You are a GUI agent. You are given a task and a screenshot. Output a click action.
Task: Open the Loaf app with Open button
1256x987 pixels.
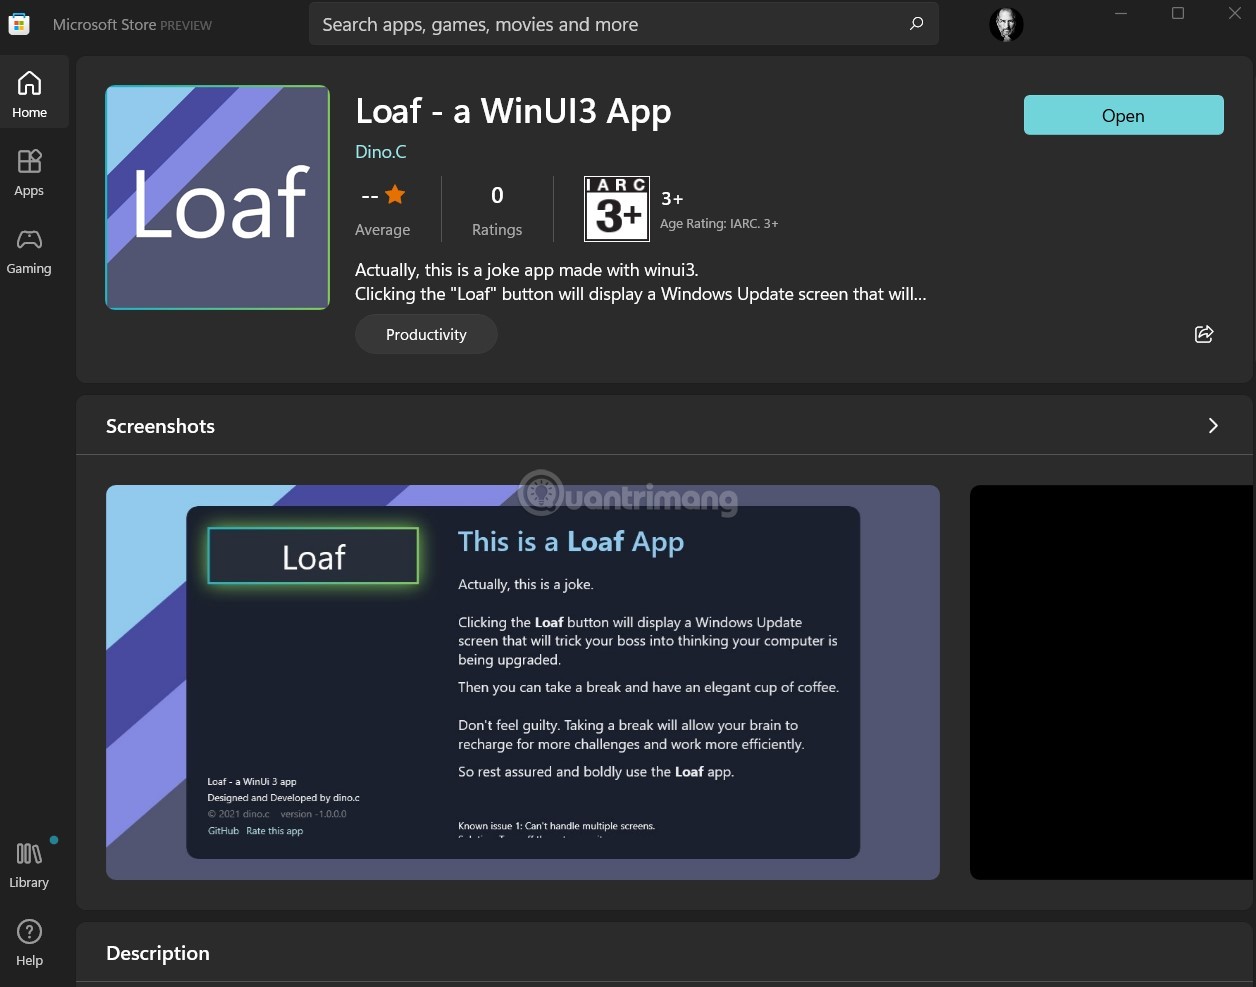(1124, 115)
